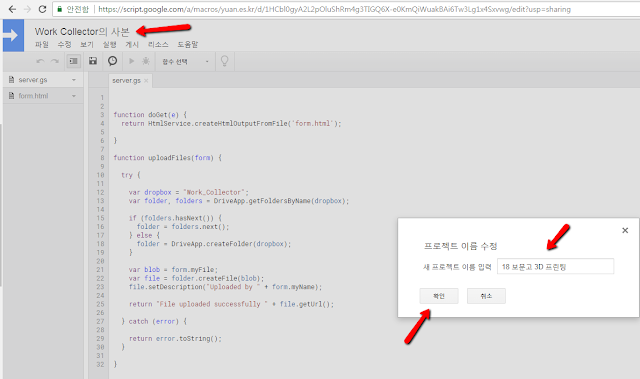Open the 보기 menu

(x=87, y=44)
